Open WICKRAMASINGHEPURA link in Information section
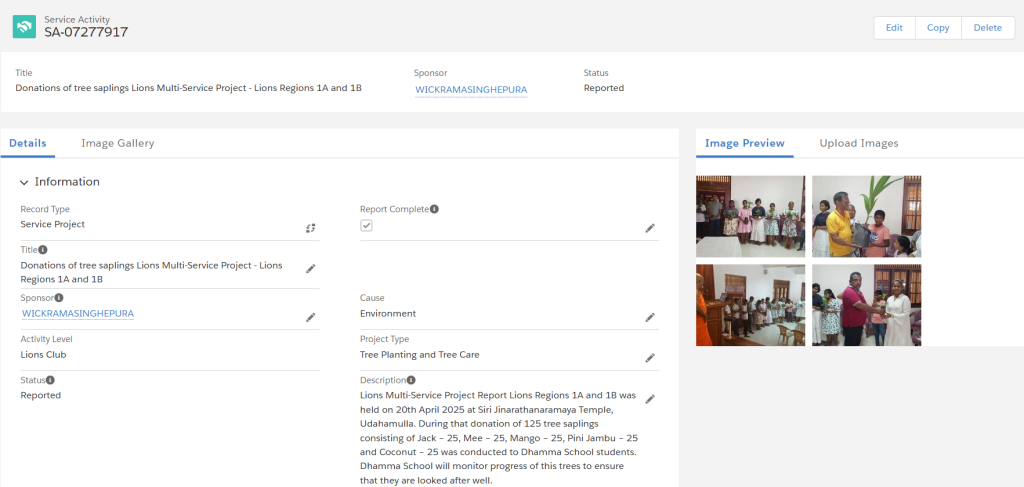Image resolution: width=1024 pixels, height=487 pixels. click(x=78, y=313)
